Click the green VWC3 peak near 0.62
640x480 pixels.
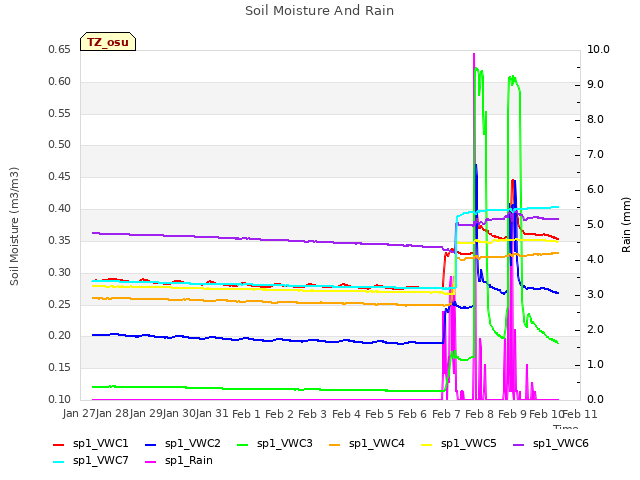[x=476, y=68]
